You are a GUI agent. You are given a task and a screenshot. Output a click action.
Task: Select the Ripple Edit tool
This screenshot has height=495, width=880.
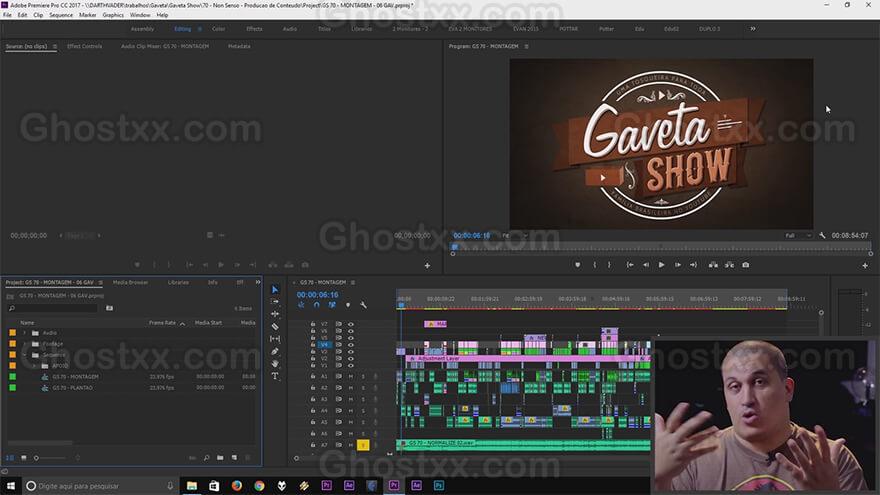click(x=275, y=314)
